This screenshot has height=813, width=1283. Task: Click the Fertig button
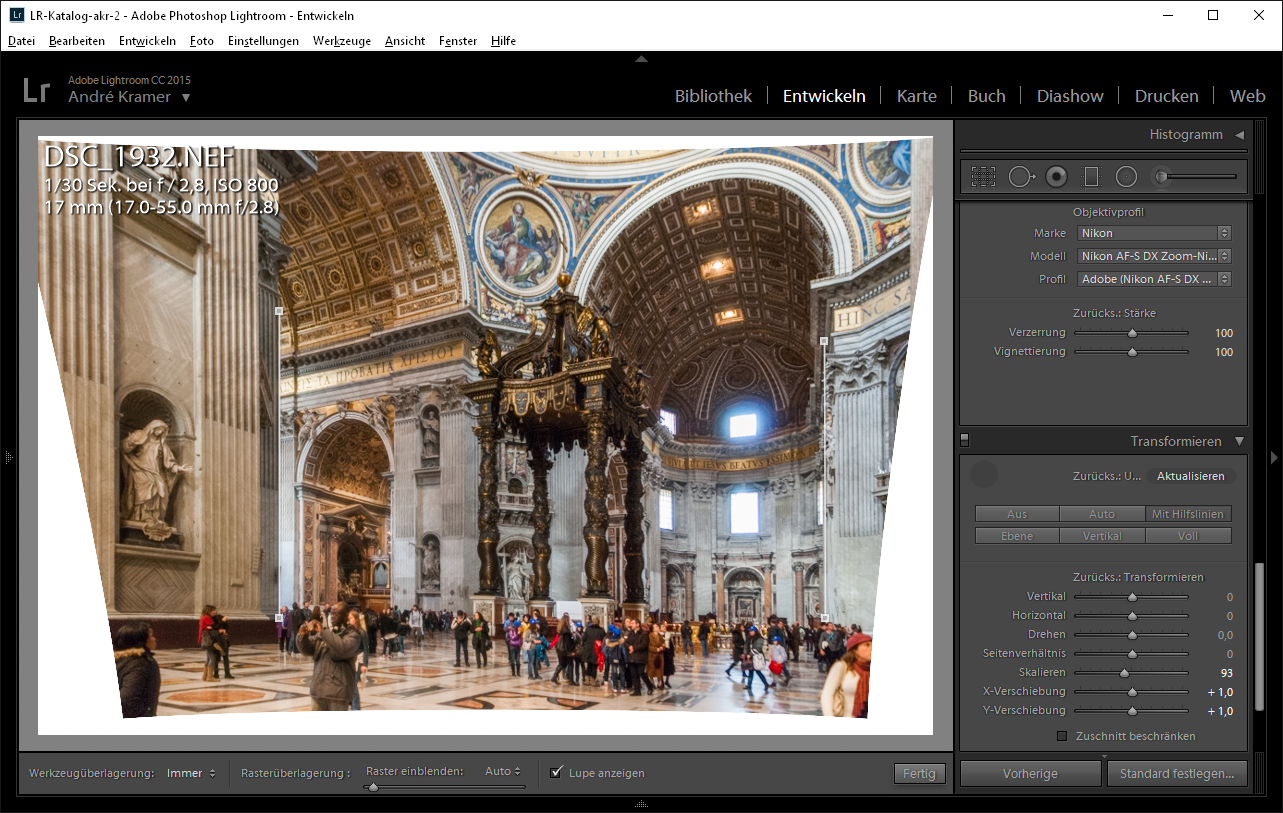(x=919, y=773)
